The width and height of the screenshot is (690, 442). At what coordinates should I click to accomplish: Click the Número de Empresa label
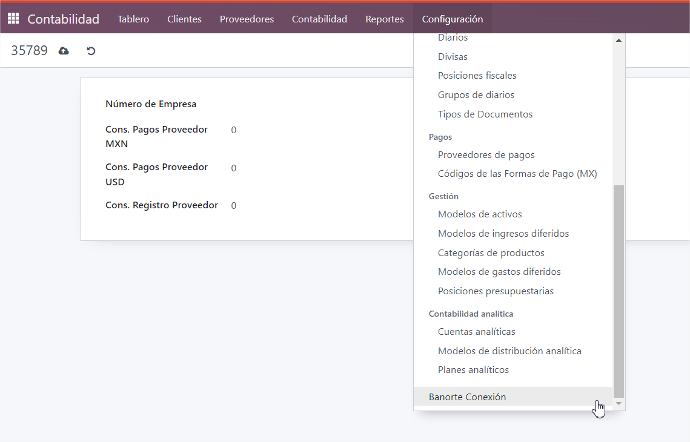(151, 104)
